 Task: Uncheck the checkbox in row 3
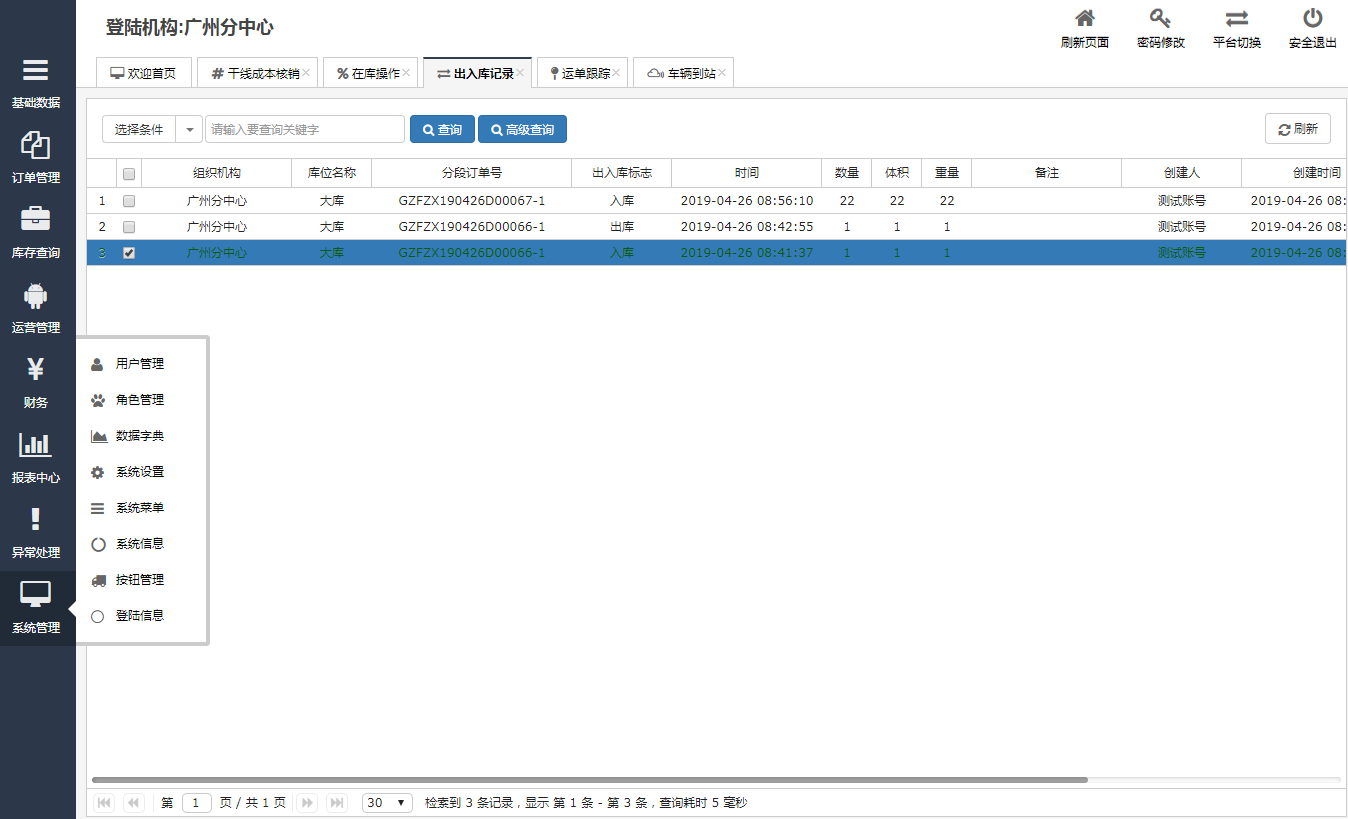click(129, 253)
